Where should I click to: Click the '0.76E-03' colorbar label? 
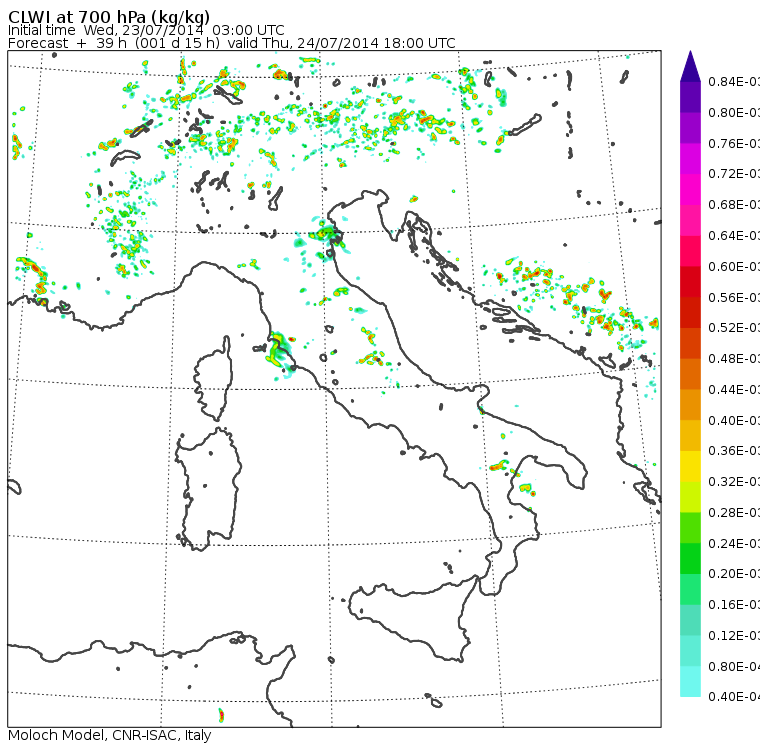pyautogui.click(x=734, y=143)
